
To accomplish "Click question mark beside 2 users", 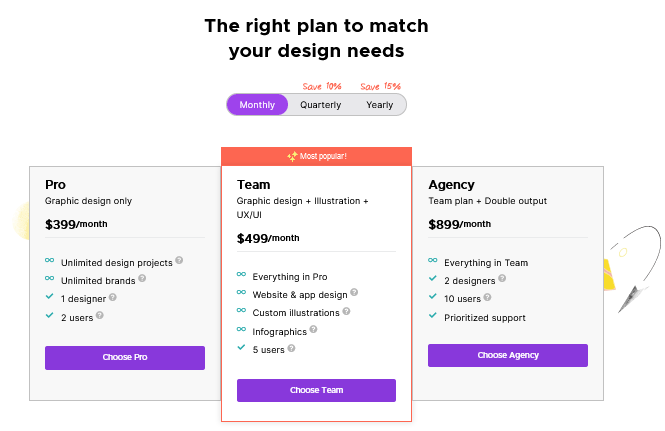I will (100, 315).
